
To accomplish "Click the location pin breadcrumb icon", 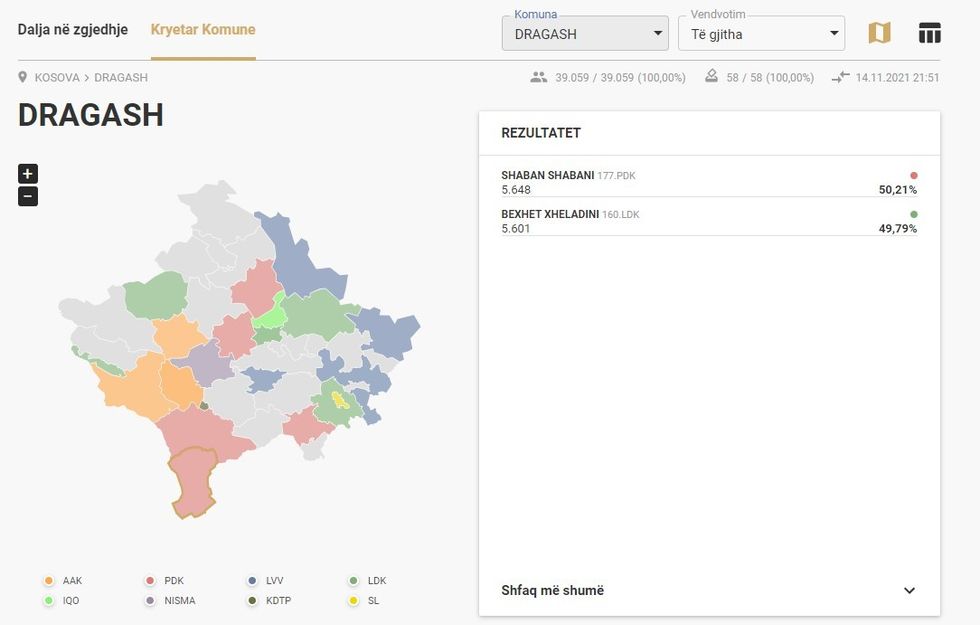I will tap(23, 77).
